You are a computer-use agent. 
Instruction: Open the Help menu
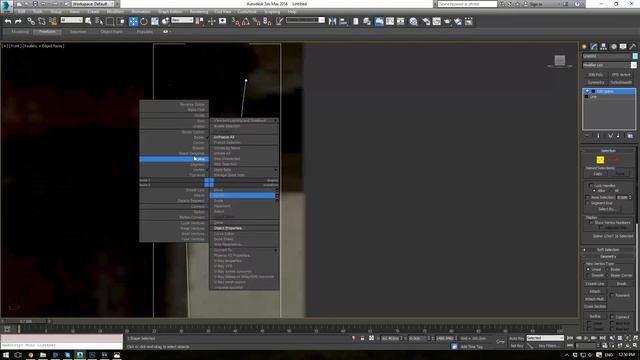[x=291, y=12]
